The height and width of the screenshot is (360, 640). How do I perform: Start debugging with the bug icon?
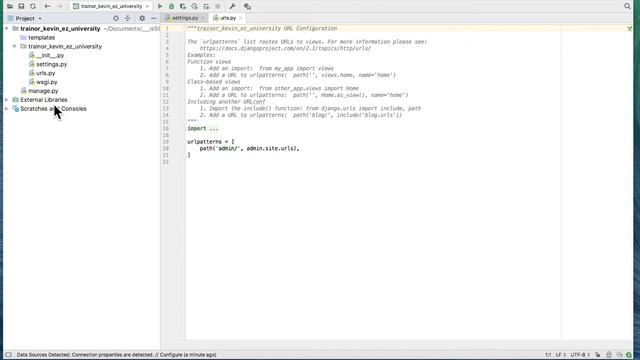(171, 7)
